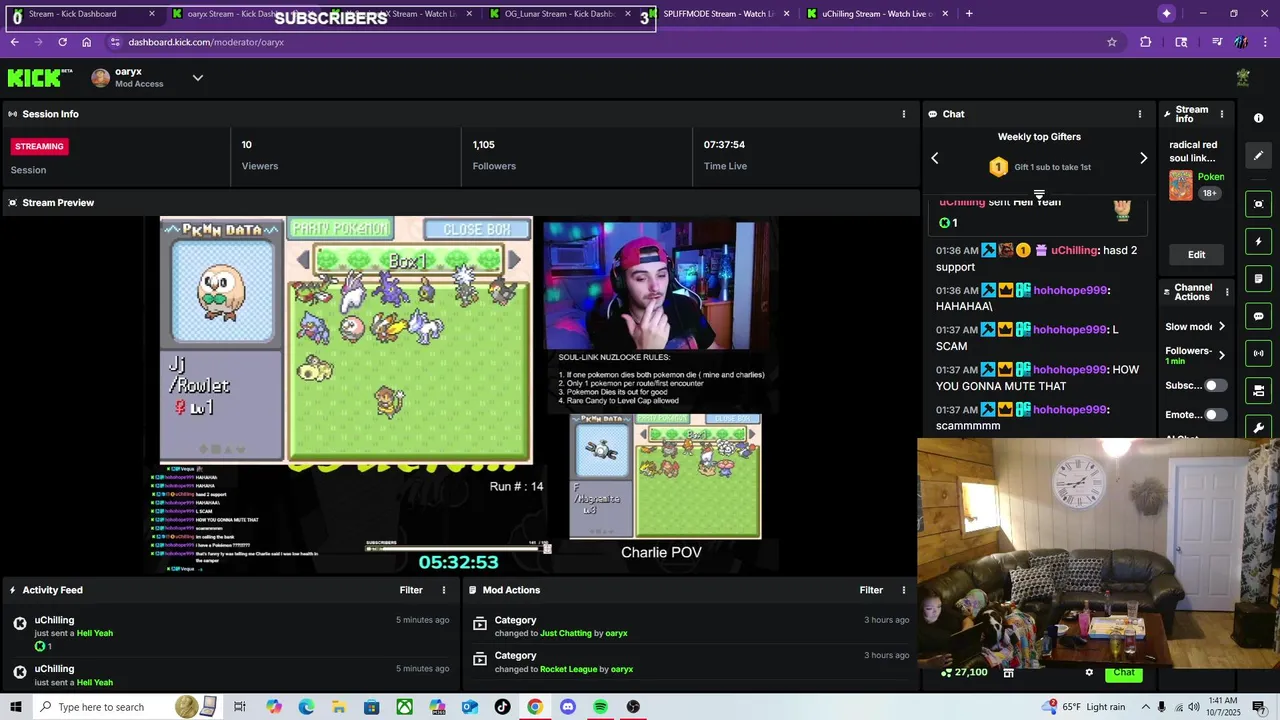Open the browser extensions puzzle icon
The image size is (1280, 720).
tap(1146, 42)
